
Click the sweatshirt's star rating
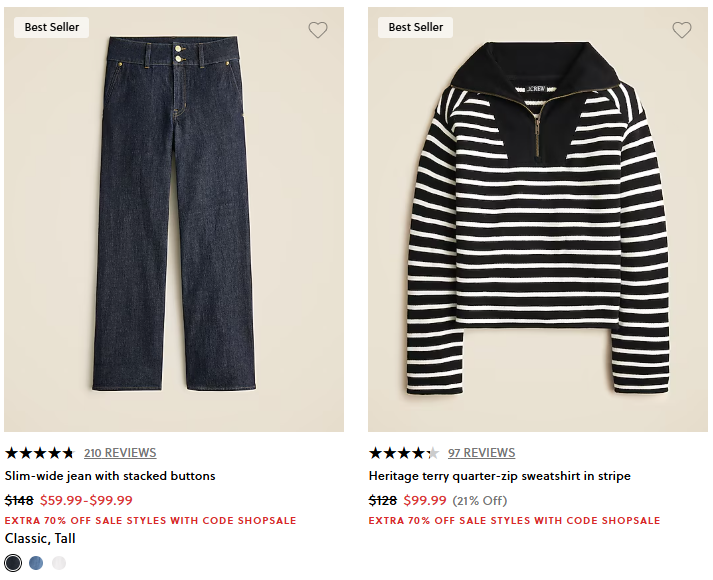point(404,452)
